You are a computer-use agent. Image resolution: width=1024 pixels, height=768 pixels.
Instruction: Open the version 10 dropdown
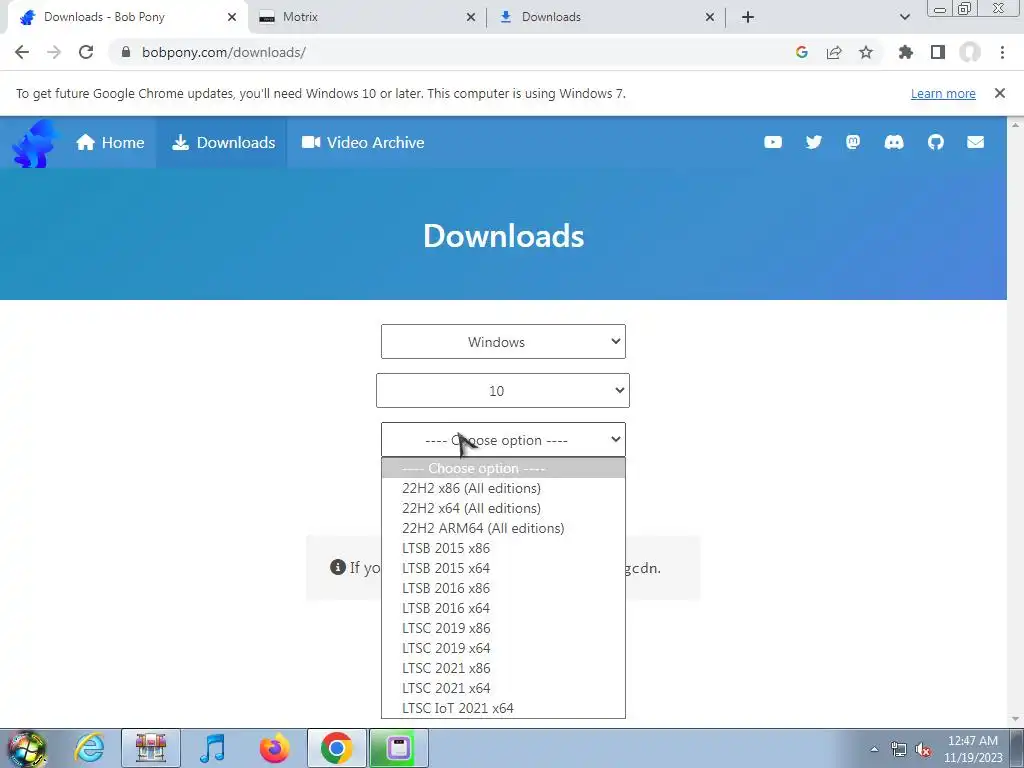click(x=503, y=391)
